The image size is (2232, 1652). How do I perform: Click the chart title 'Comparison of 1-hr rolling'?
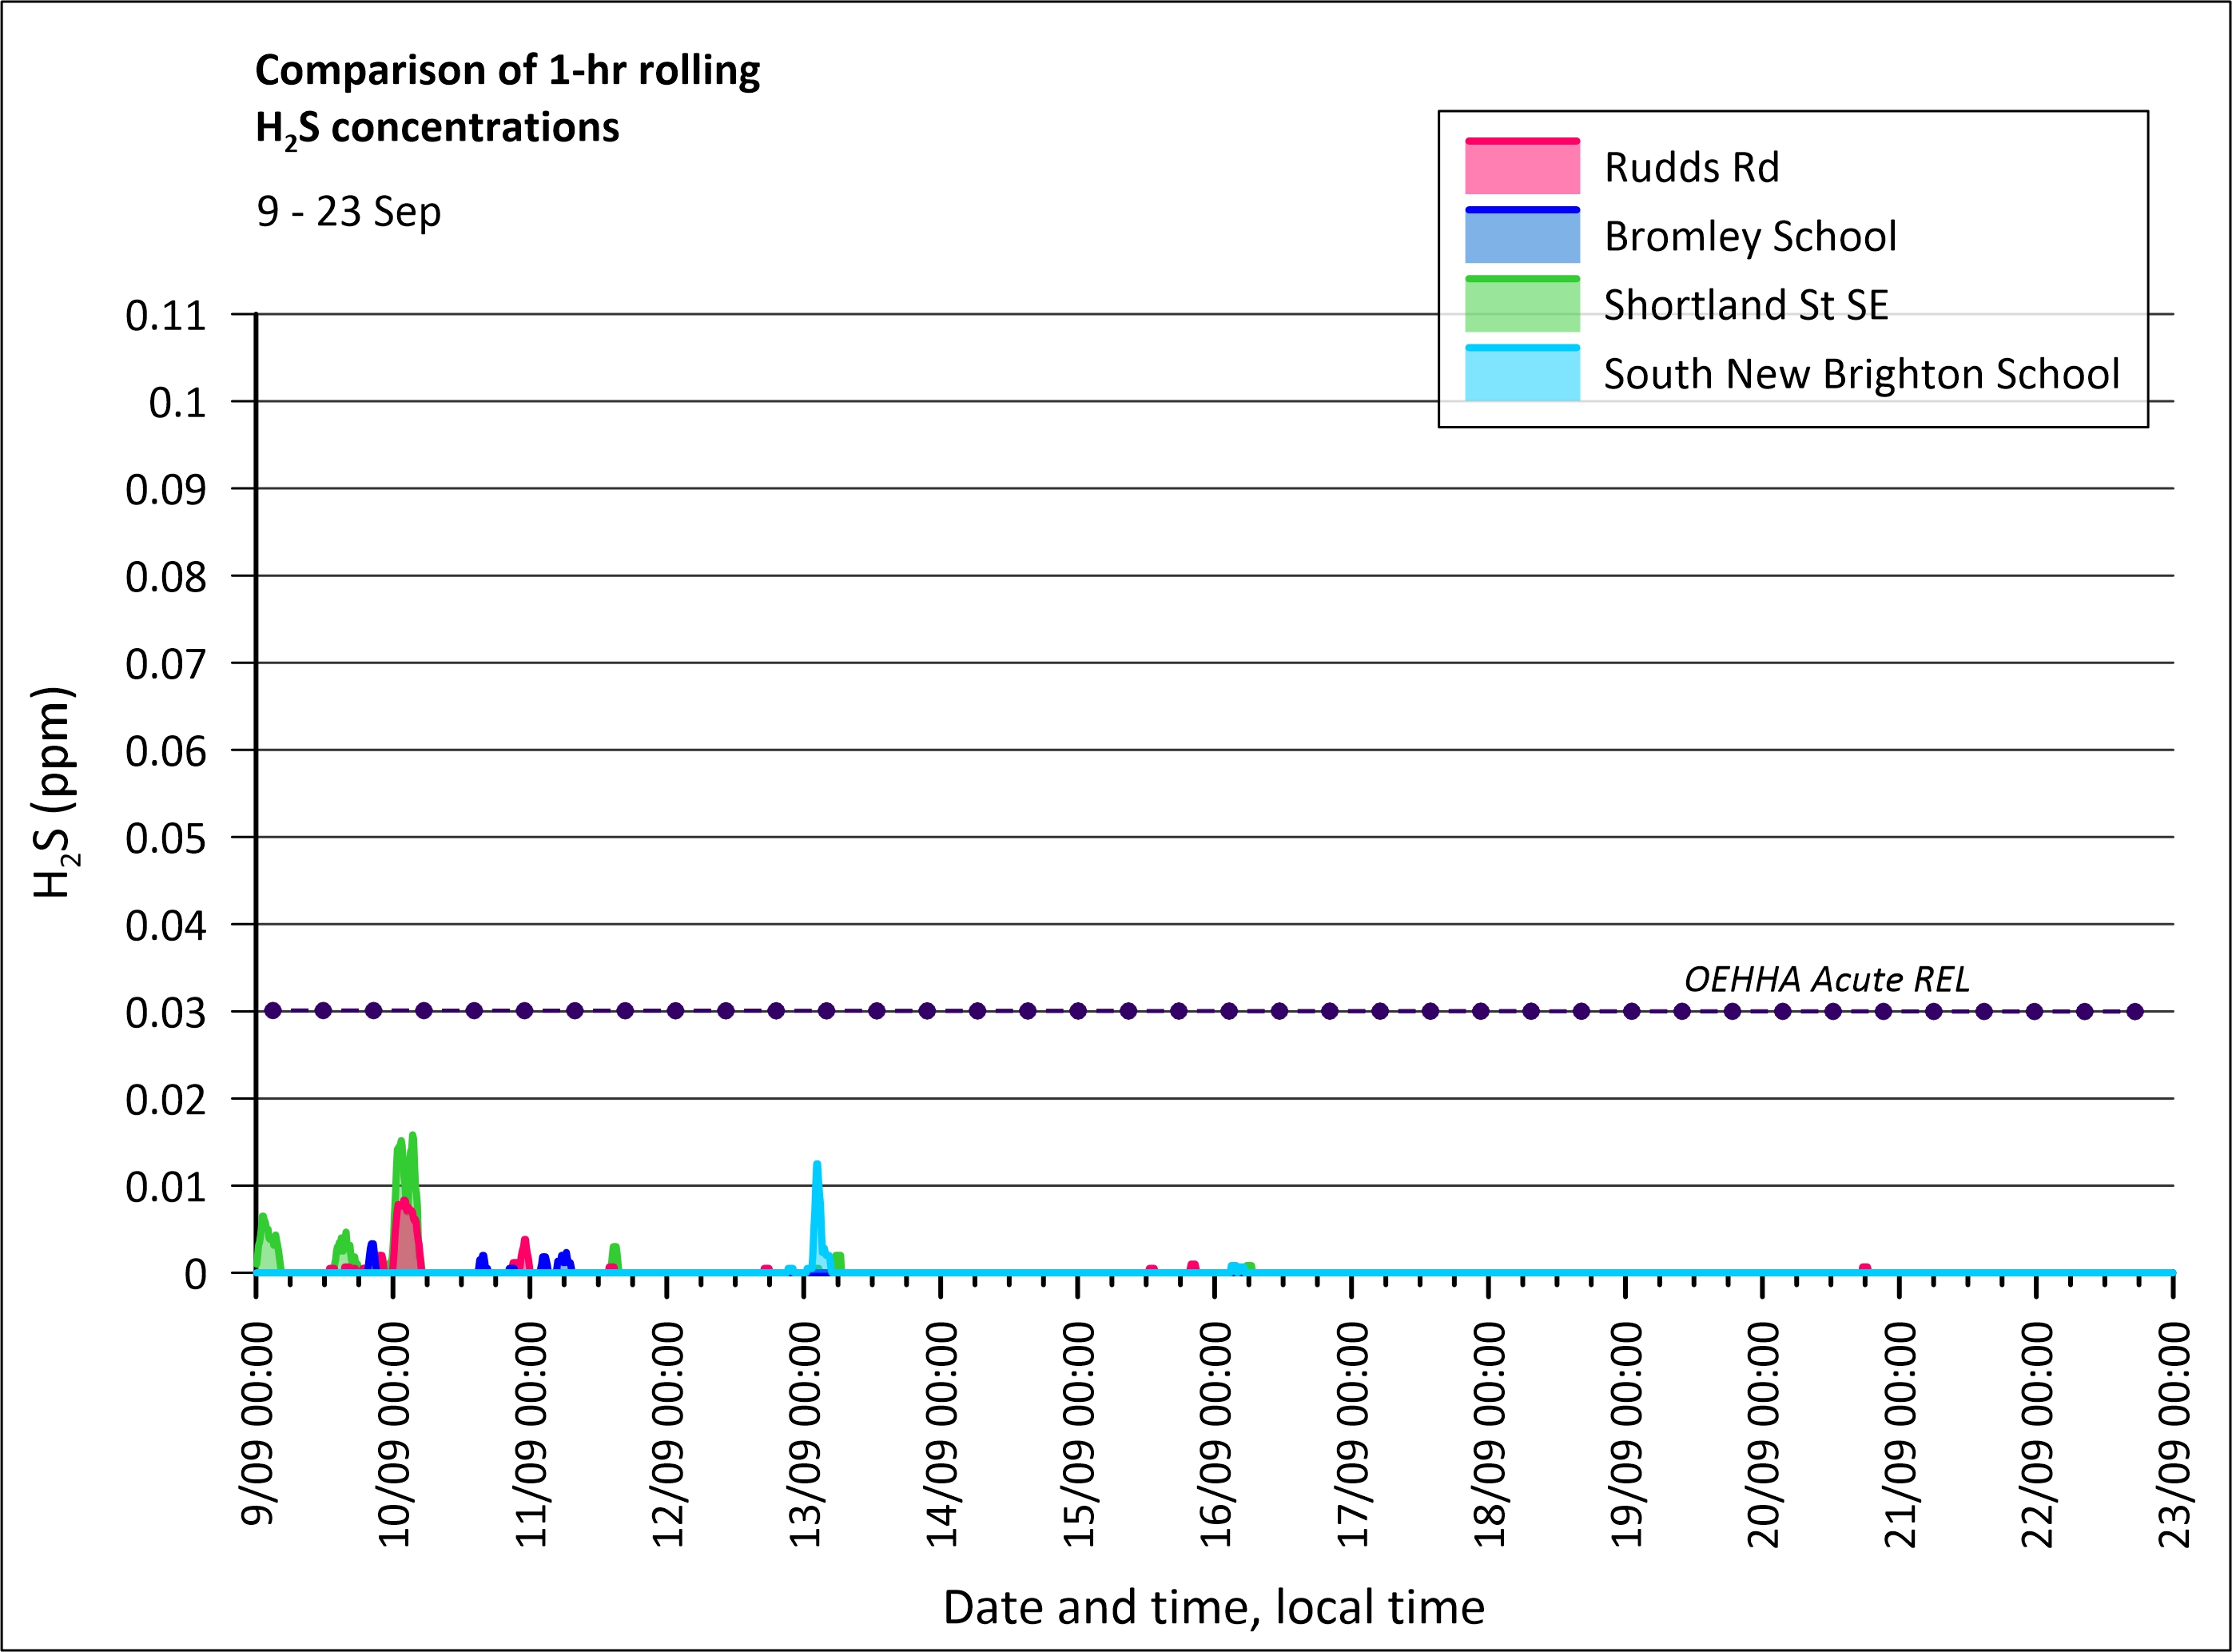(x=507, y=71)
